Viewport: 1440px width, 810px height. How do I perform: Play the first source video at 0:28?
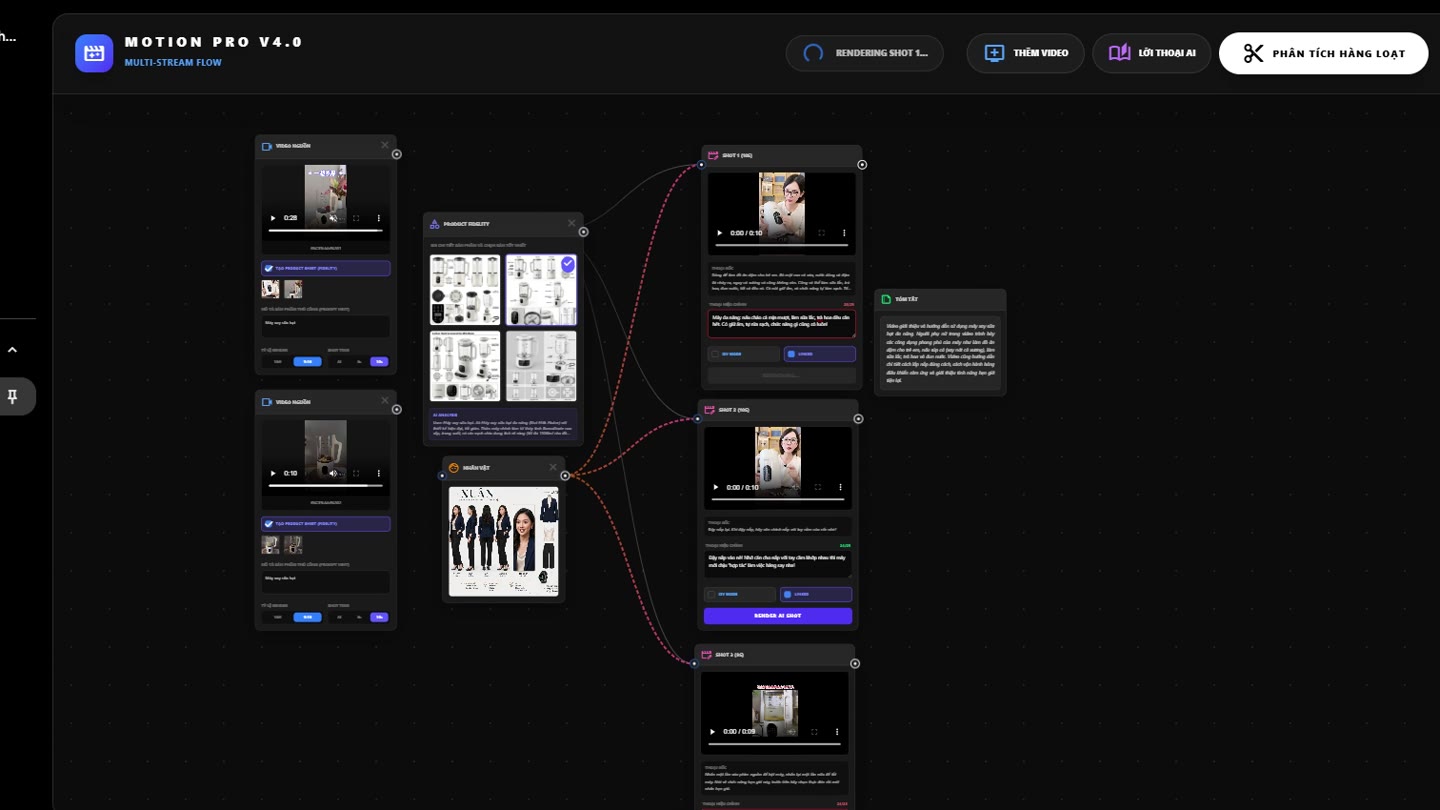(273, 218)
